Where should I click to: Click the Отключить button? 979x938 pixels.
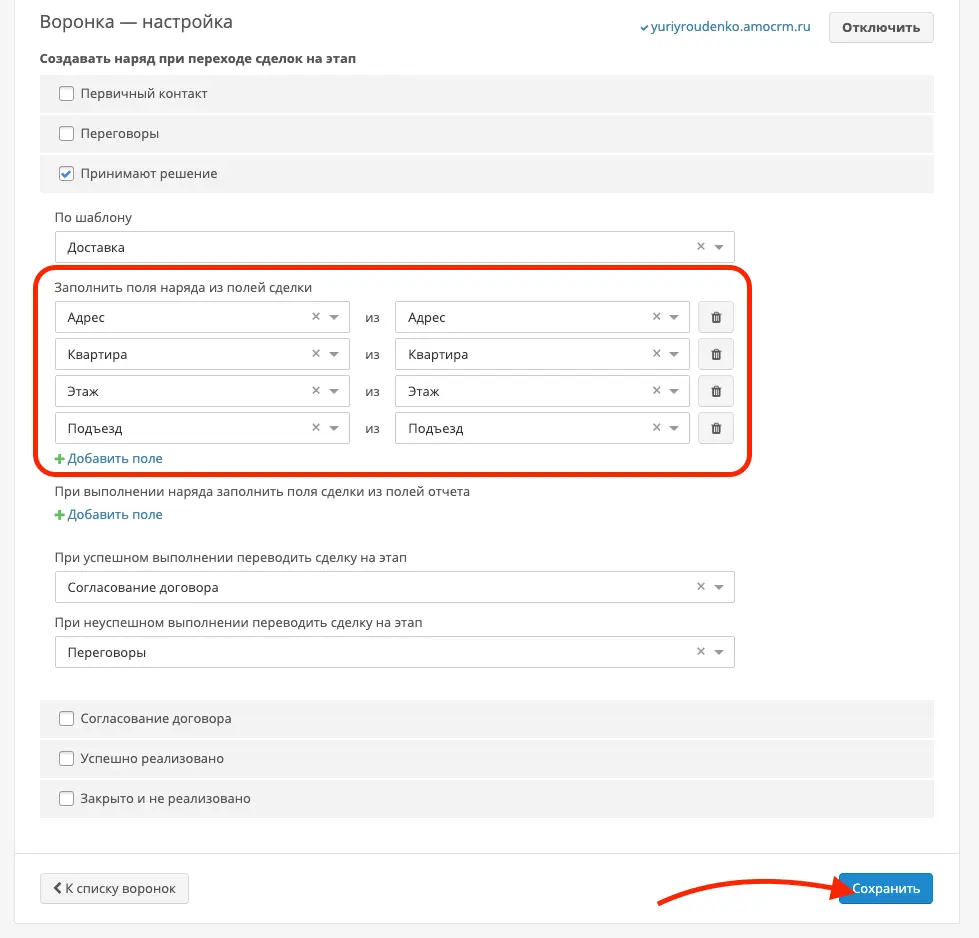point(881,27)
